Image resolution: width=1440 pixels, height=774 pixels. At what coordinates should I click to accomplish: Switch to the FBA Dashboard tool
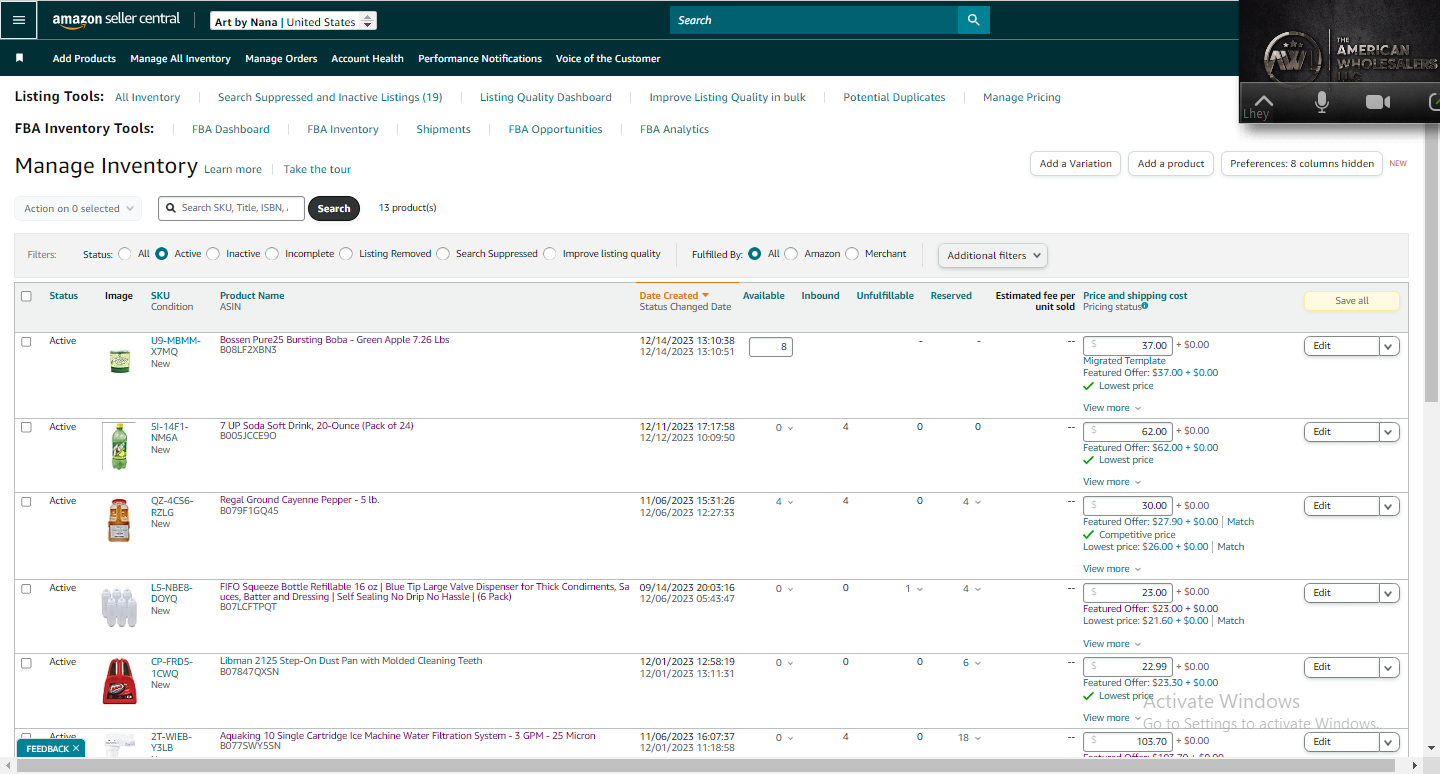click(x=231, y=129)
